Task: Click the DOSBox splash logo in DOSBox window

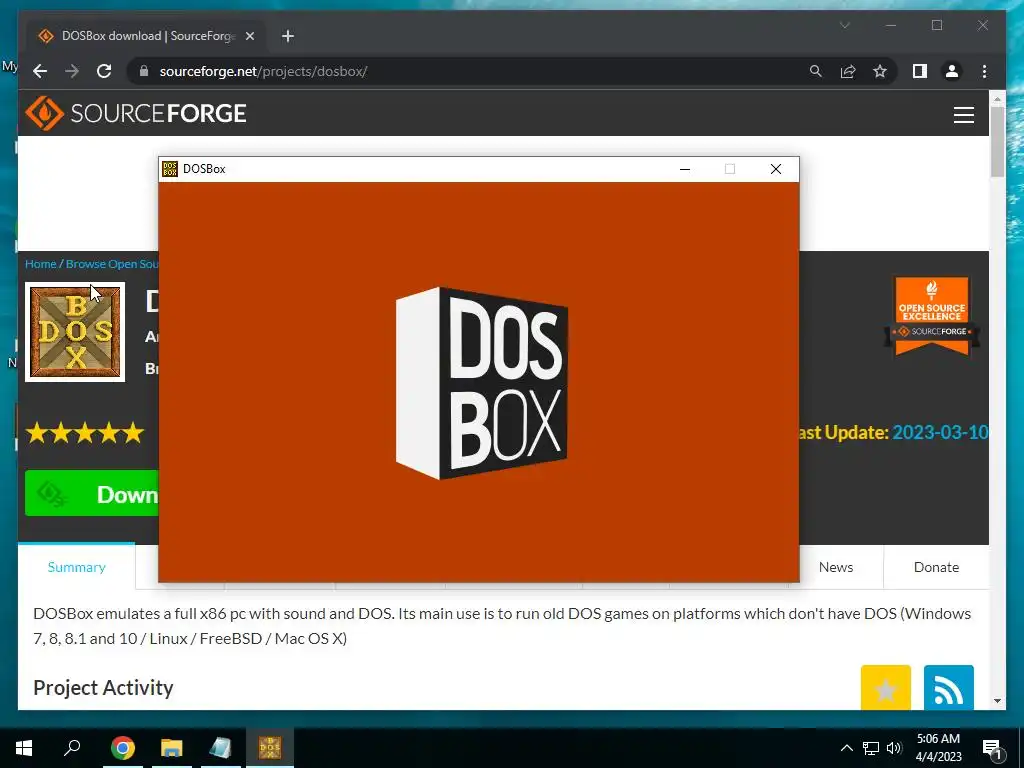Action: pyautogui.click(x=482, y=383)
